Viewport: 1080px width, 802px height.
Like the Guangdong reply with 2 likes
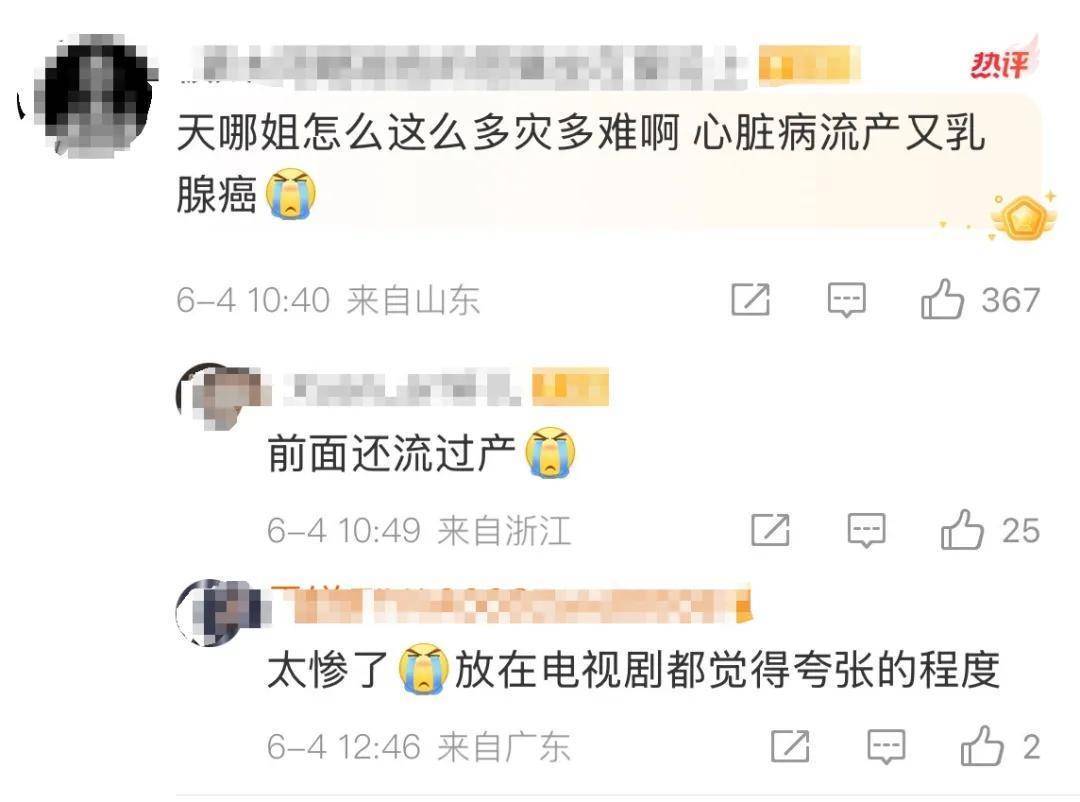[982, 746]
